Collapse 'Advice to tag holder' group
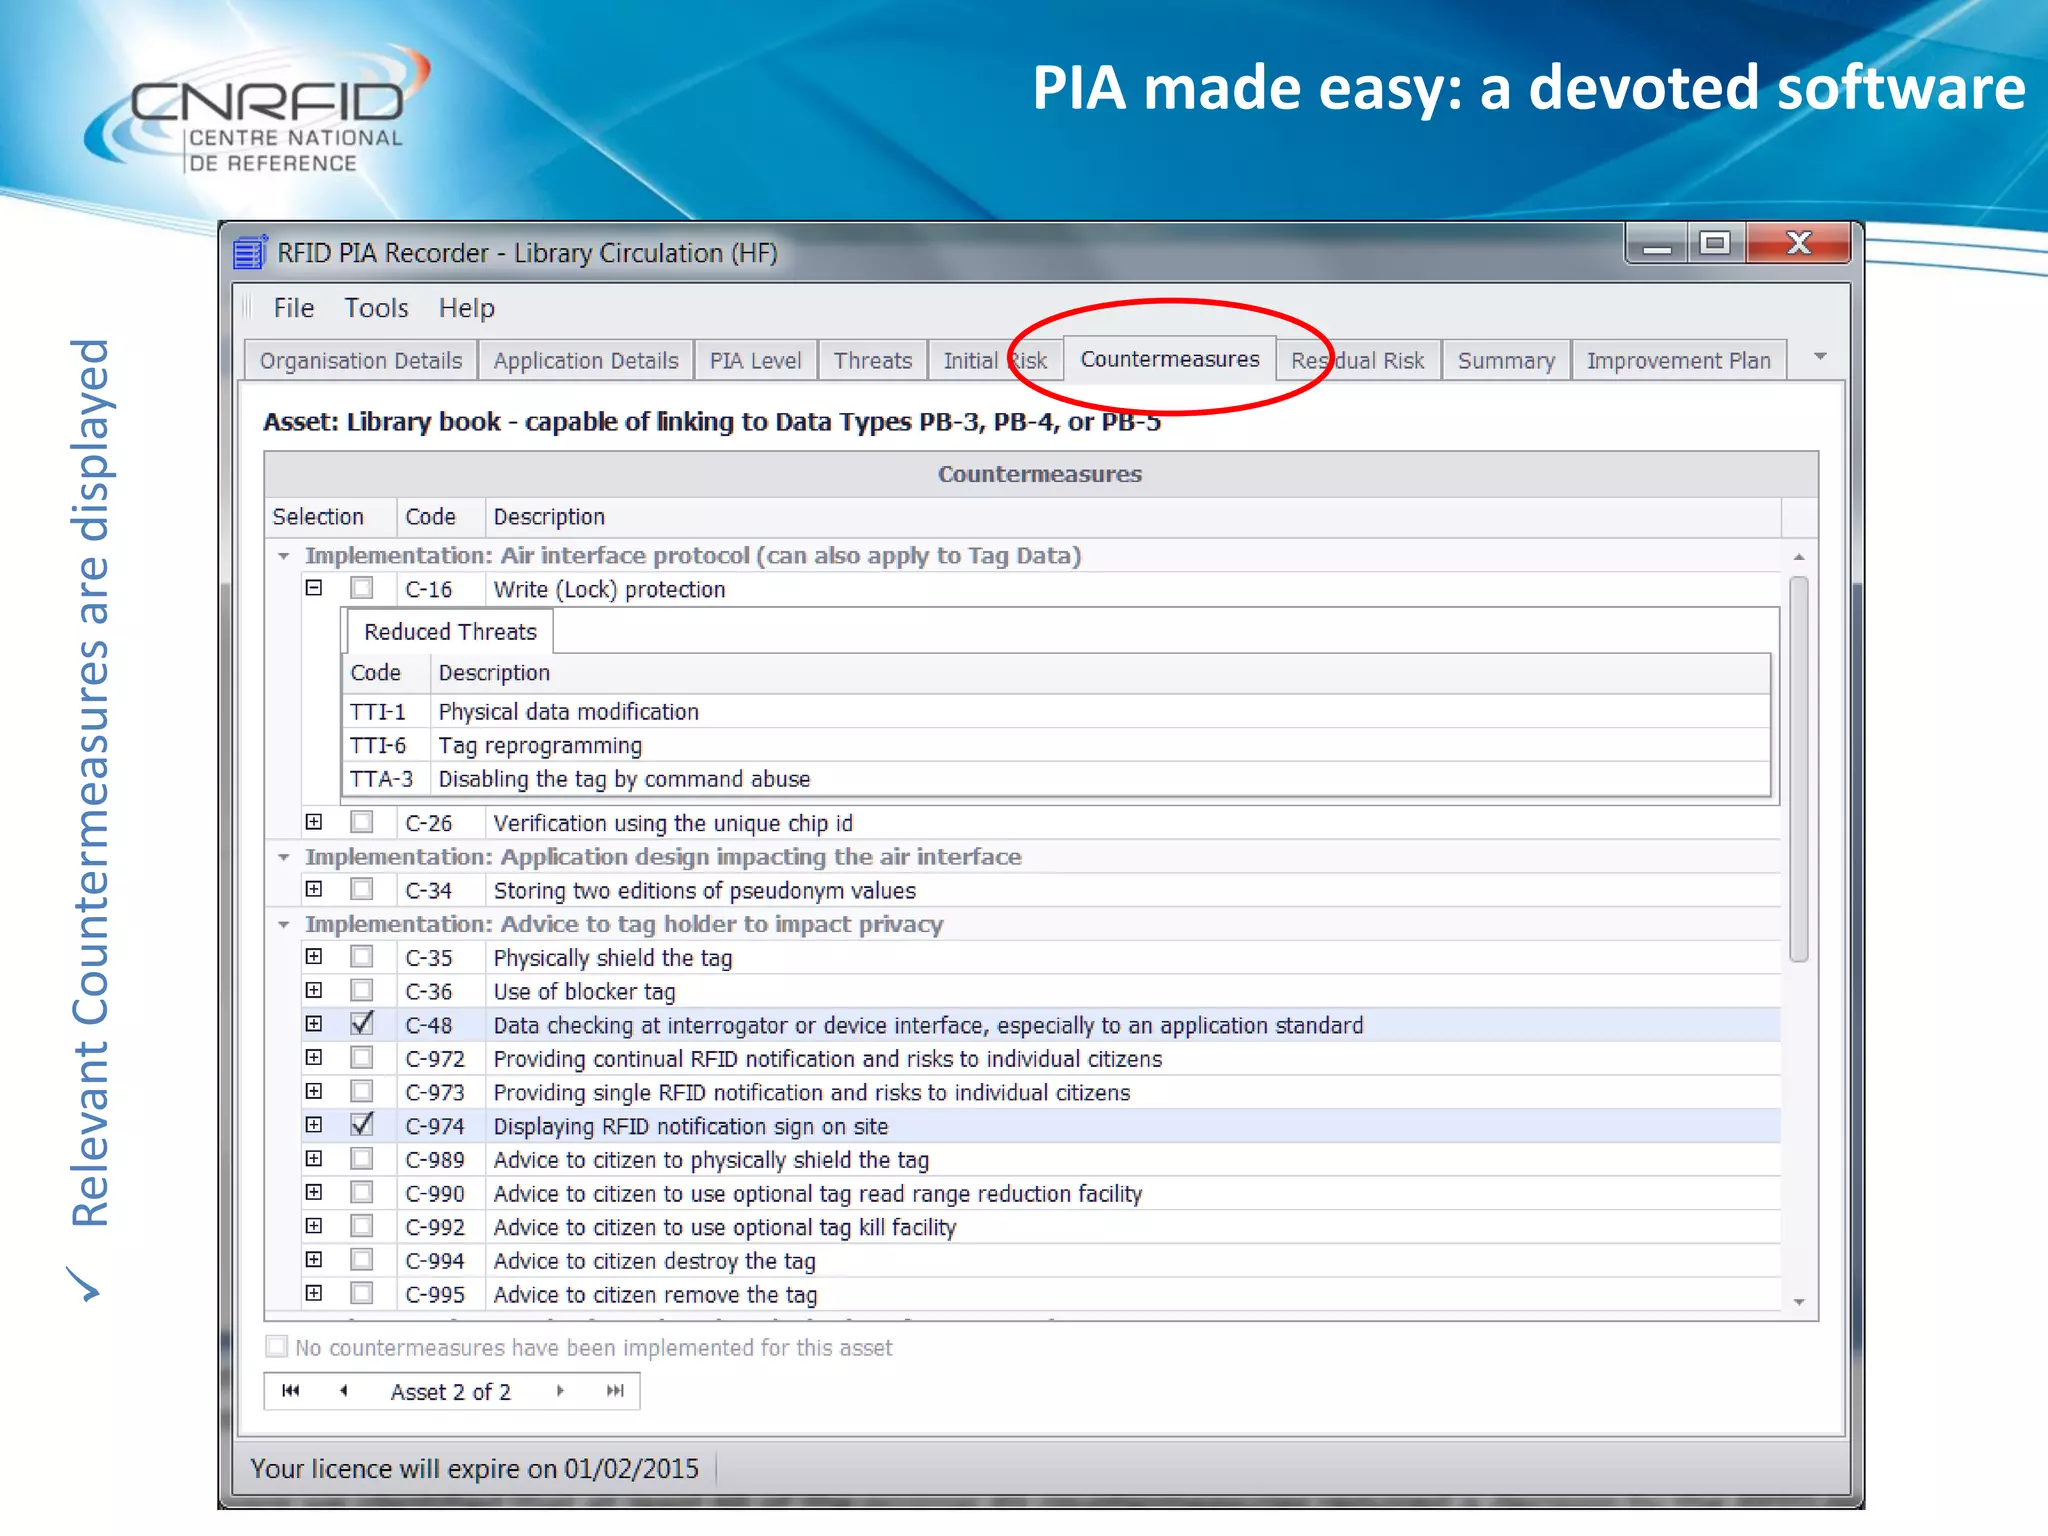The height and width of the screenshot is (1536, 2048). [x=284, y=925]
